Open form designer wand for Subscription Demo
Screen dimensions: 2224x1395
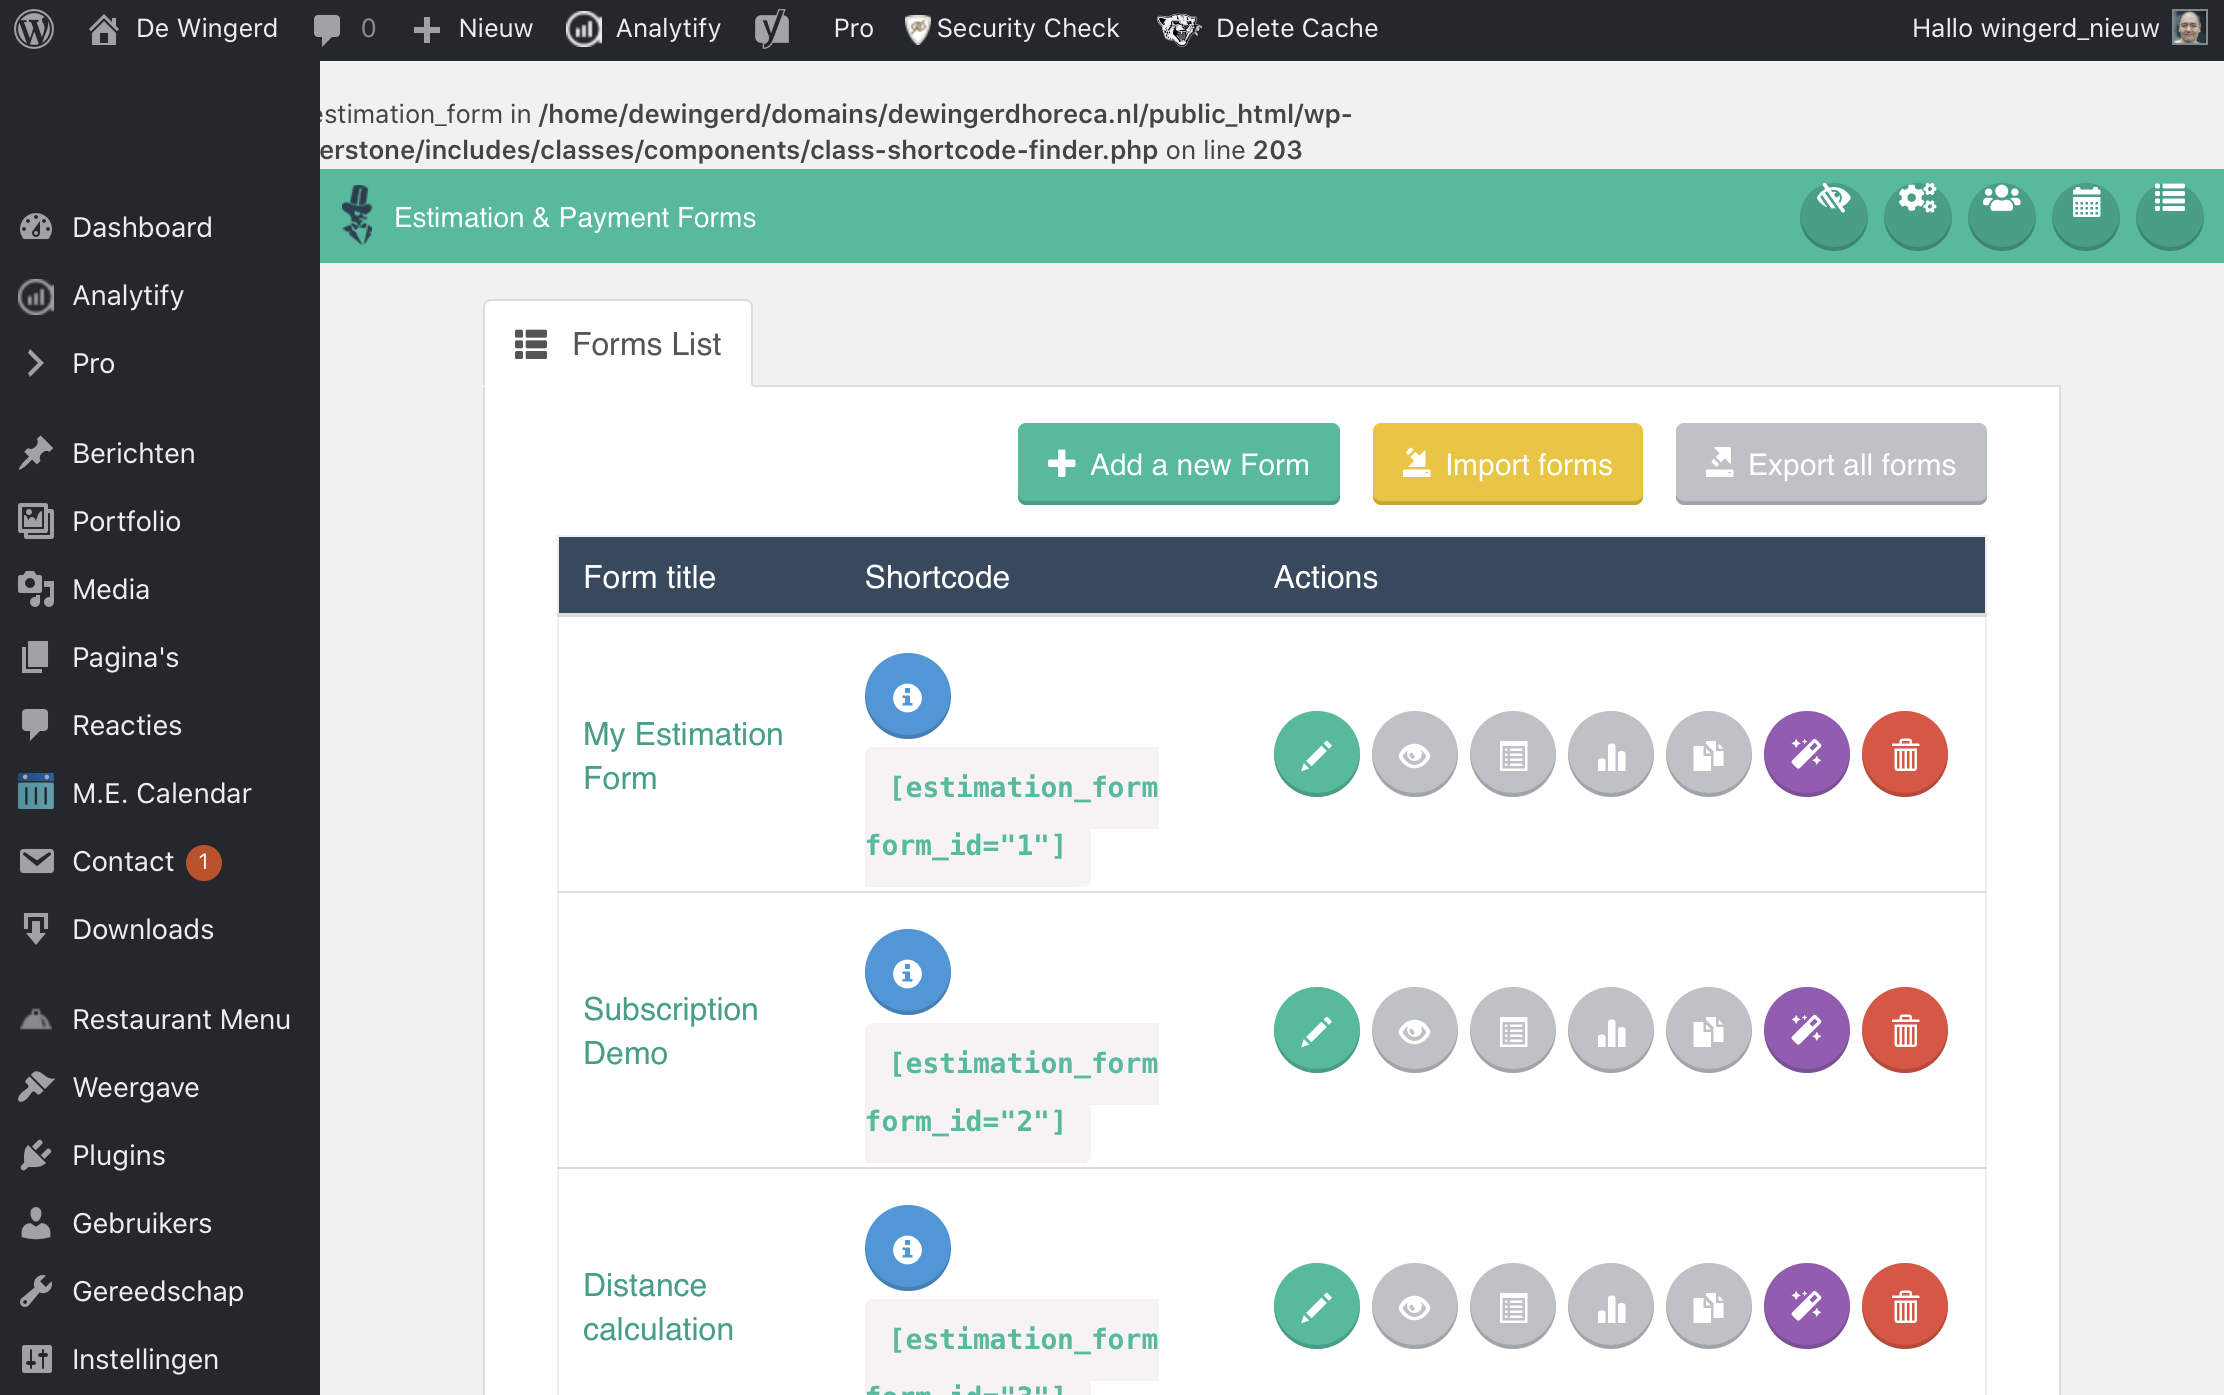tap(1806, 1030)
